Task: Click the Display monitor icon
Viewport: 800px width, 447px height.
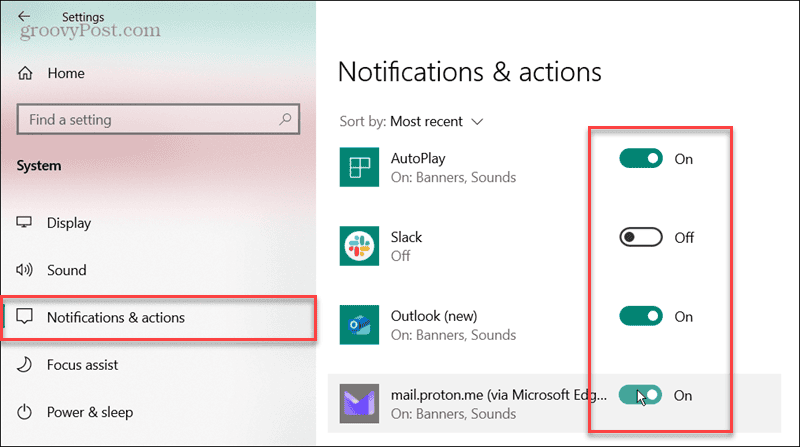Action: (x=24, y=222)
